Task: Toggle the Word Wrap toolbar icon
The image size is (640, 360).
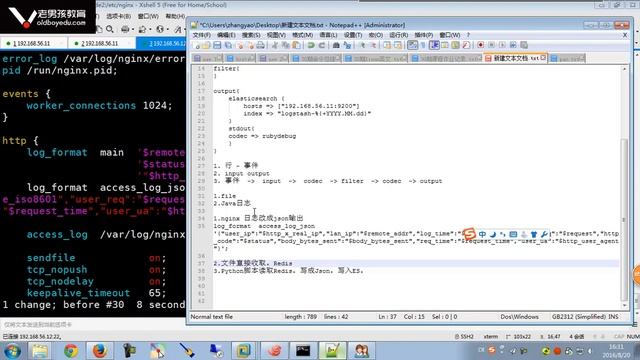Action: [413, 45]
